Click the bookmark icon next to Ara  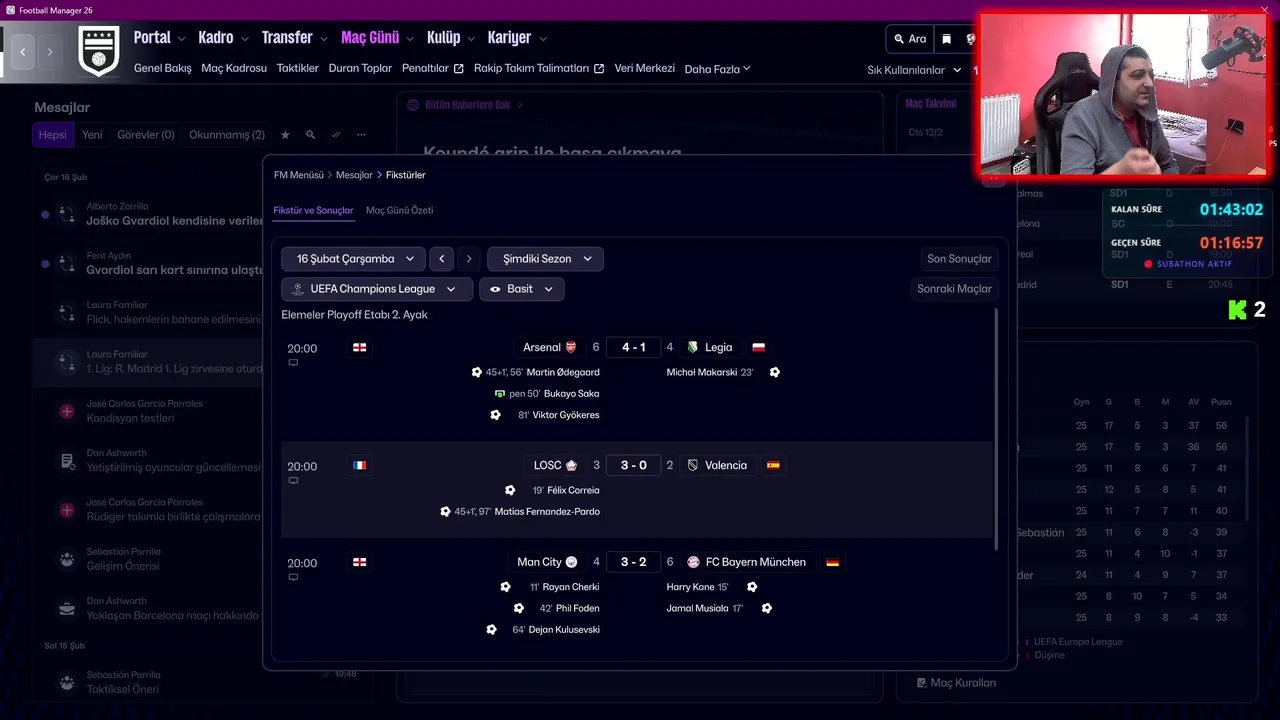pos(947,39)
